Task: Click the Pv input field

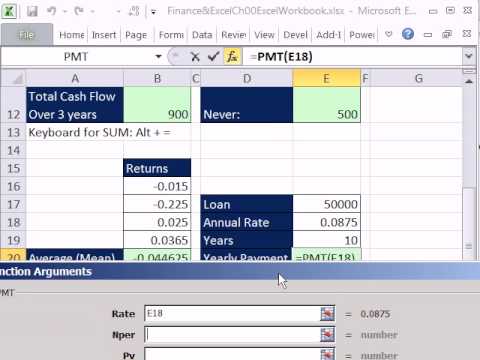Action: click(x=232, y=354)
